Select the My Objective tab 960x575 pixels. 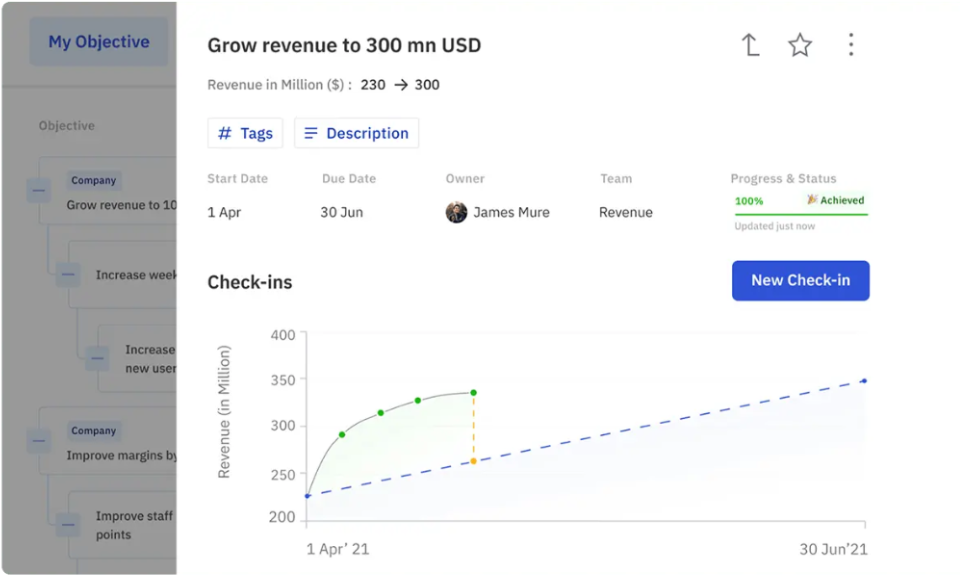tap(99, 42)
